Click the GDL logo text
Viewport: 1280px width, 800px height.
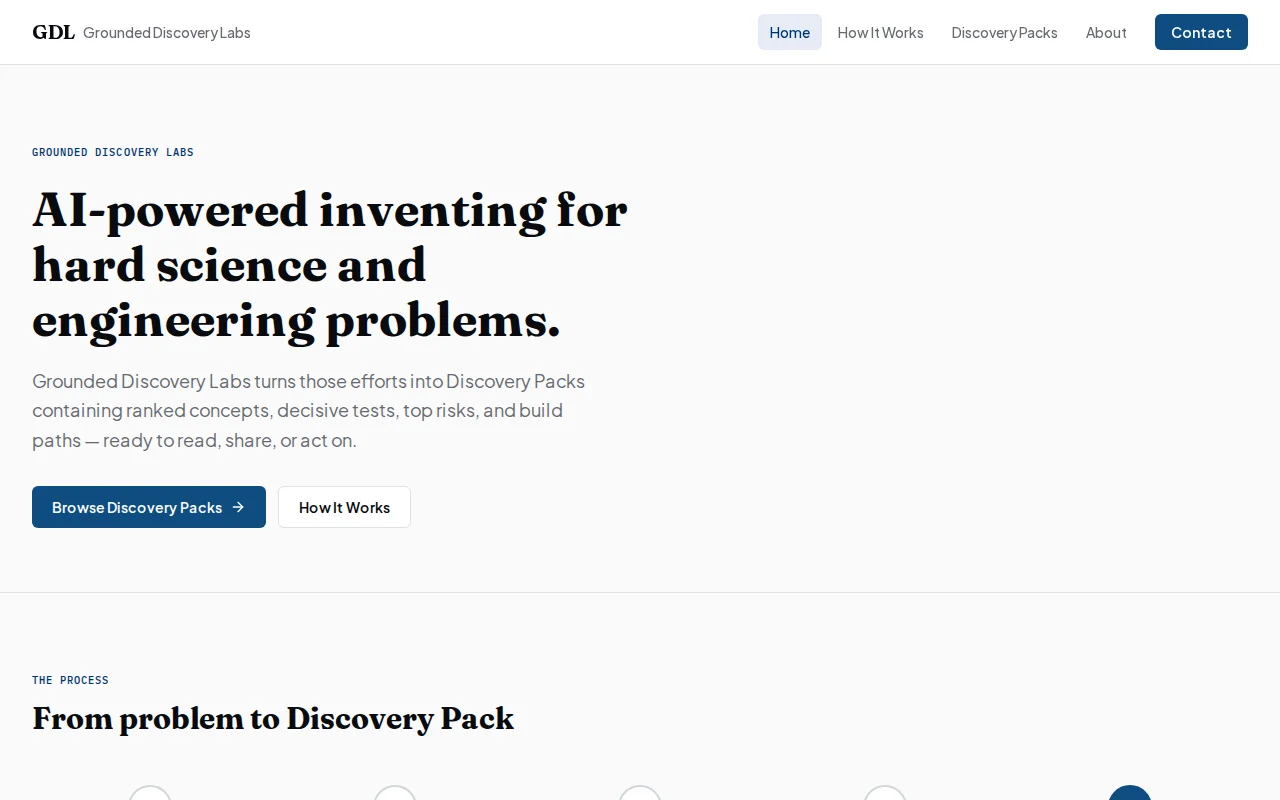coord(53,32)
